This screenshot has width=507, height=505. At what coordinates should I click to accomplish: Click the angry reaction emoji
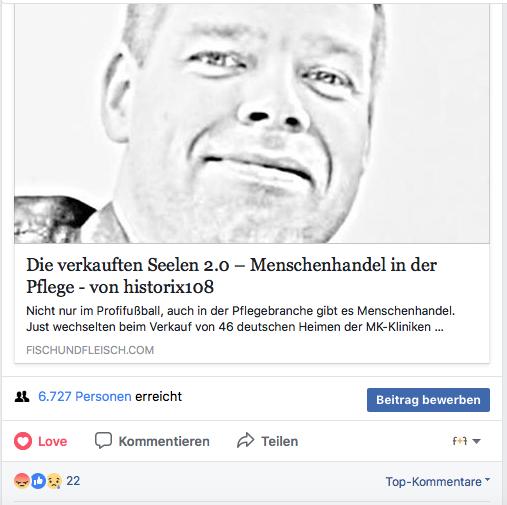coord(22,481)
